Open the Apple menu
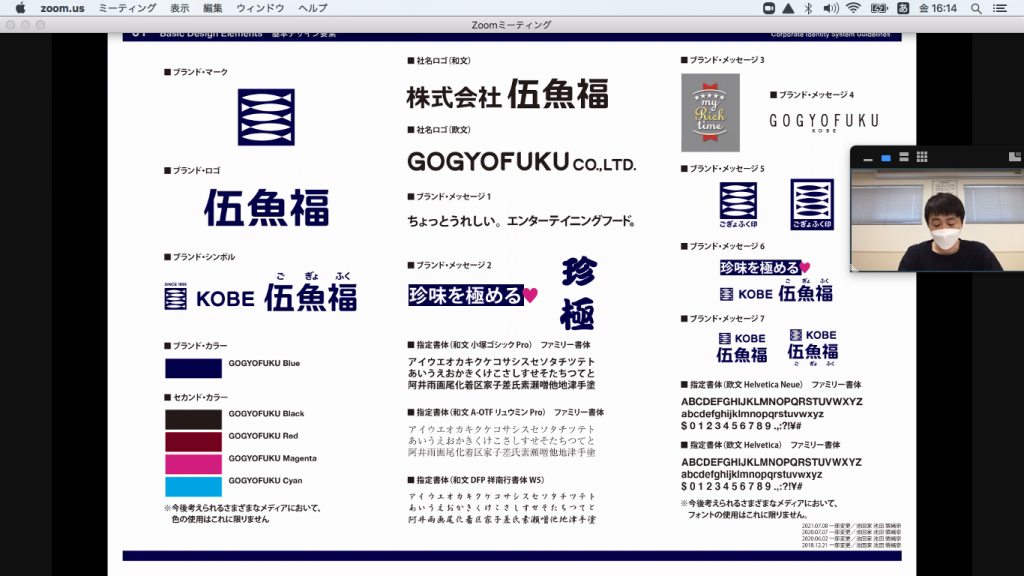1024x576 pixels. [20, 8]
